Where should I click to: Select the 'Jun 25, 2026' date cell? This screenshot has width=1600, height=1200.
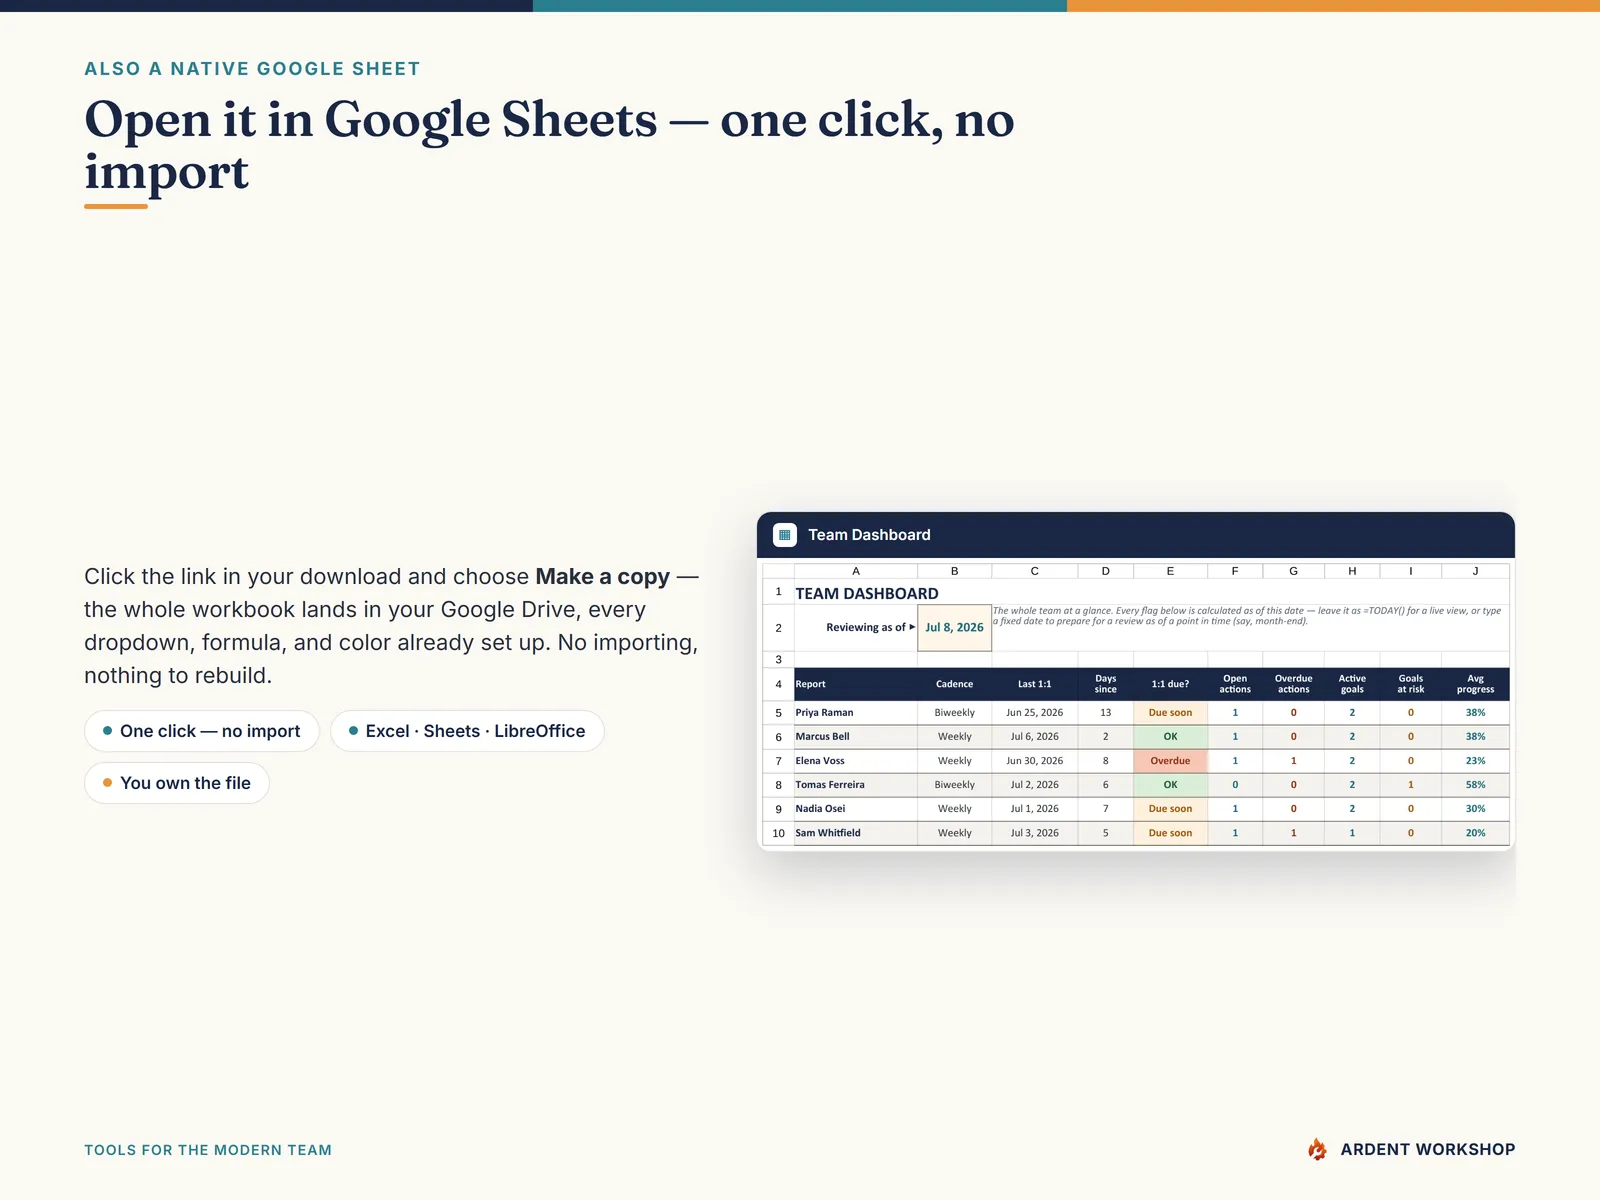point(1034,713)
